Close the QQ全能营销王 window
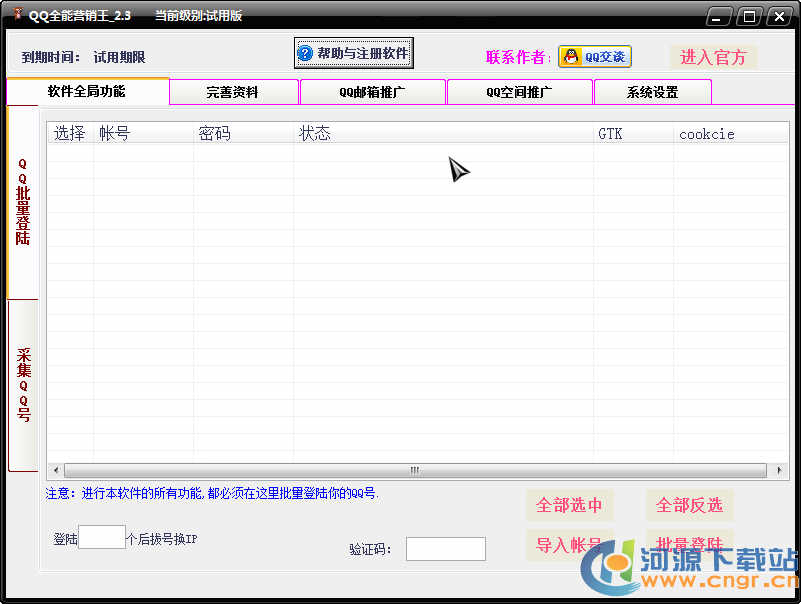Image resolution: width=801 pixels, height=604 pixels. (779, 16)
